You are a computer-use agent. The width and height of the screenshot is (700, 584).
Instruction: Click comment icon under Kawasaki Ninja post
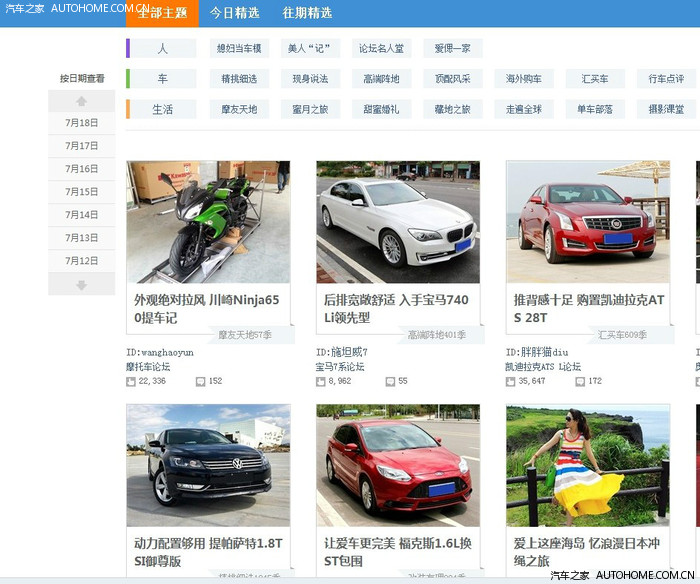click(x=201, y=381)
